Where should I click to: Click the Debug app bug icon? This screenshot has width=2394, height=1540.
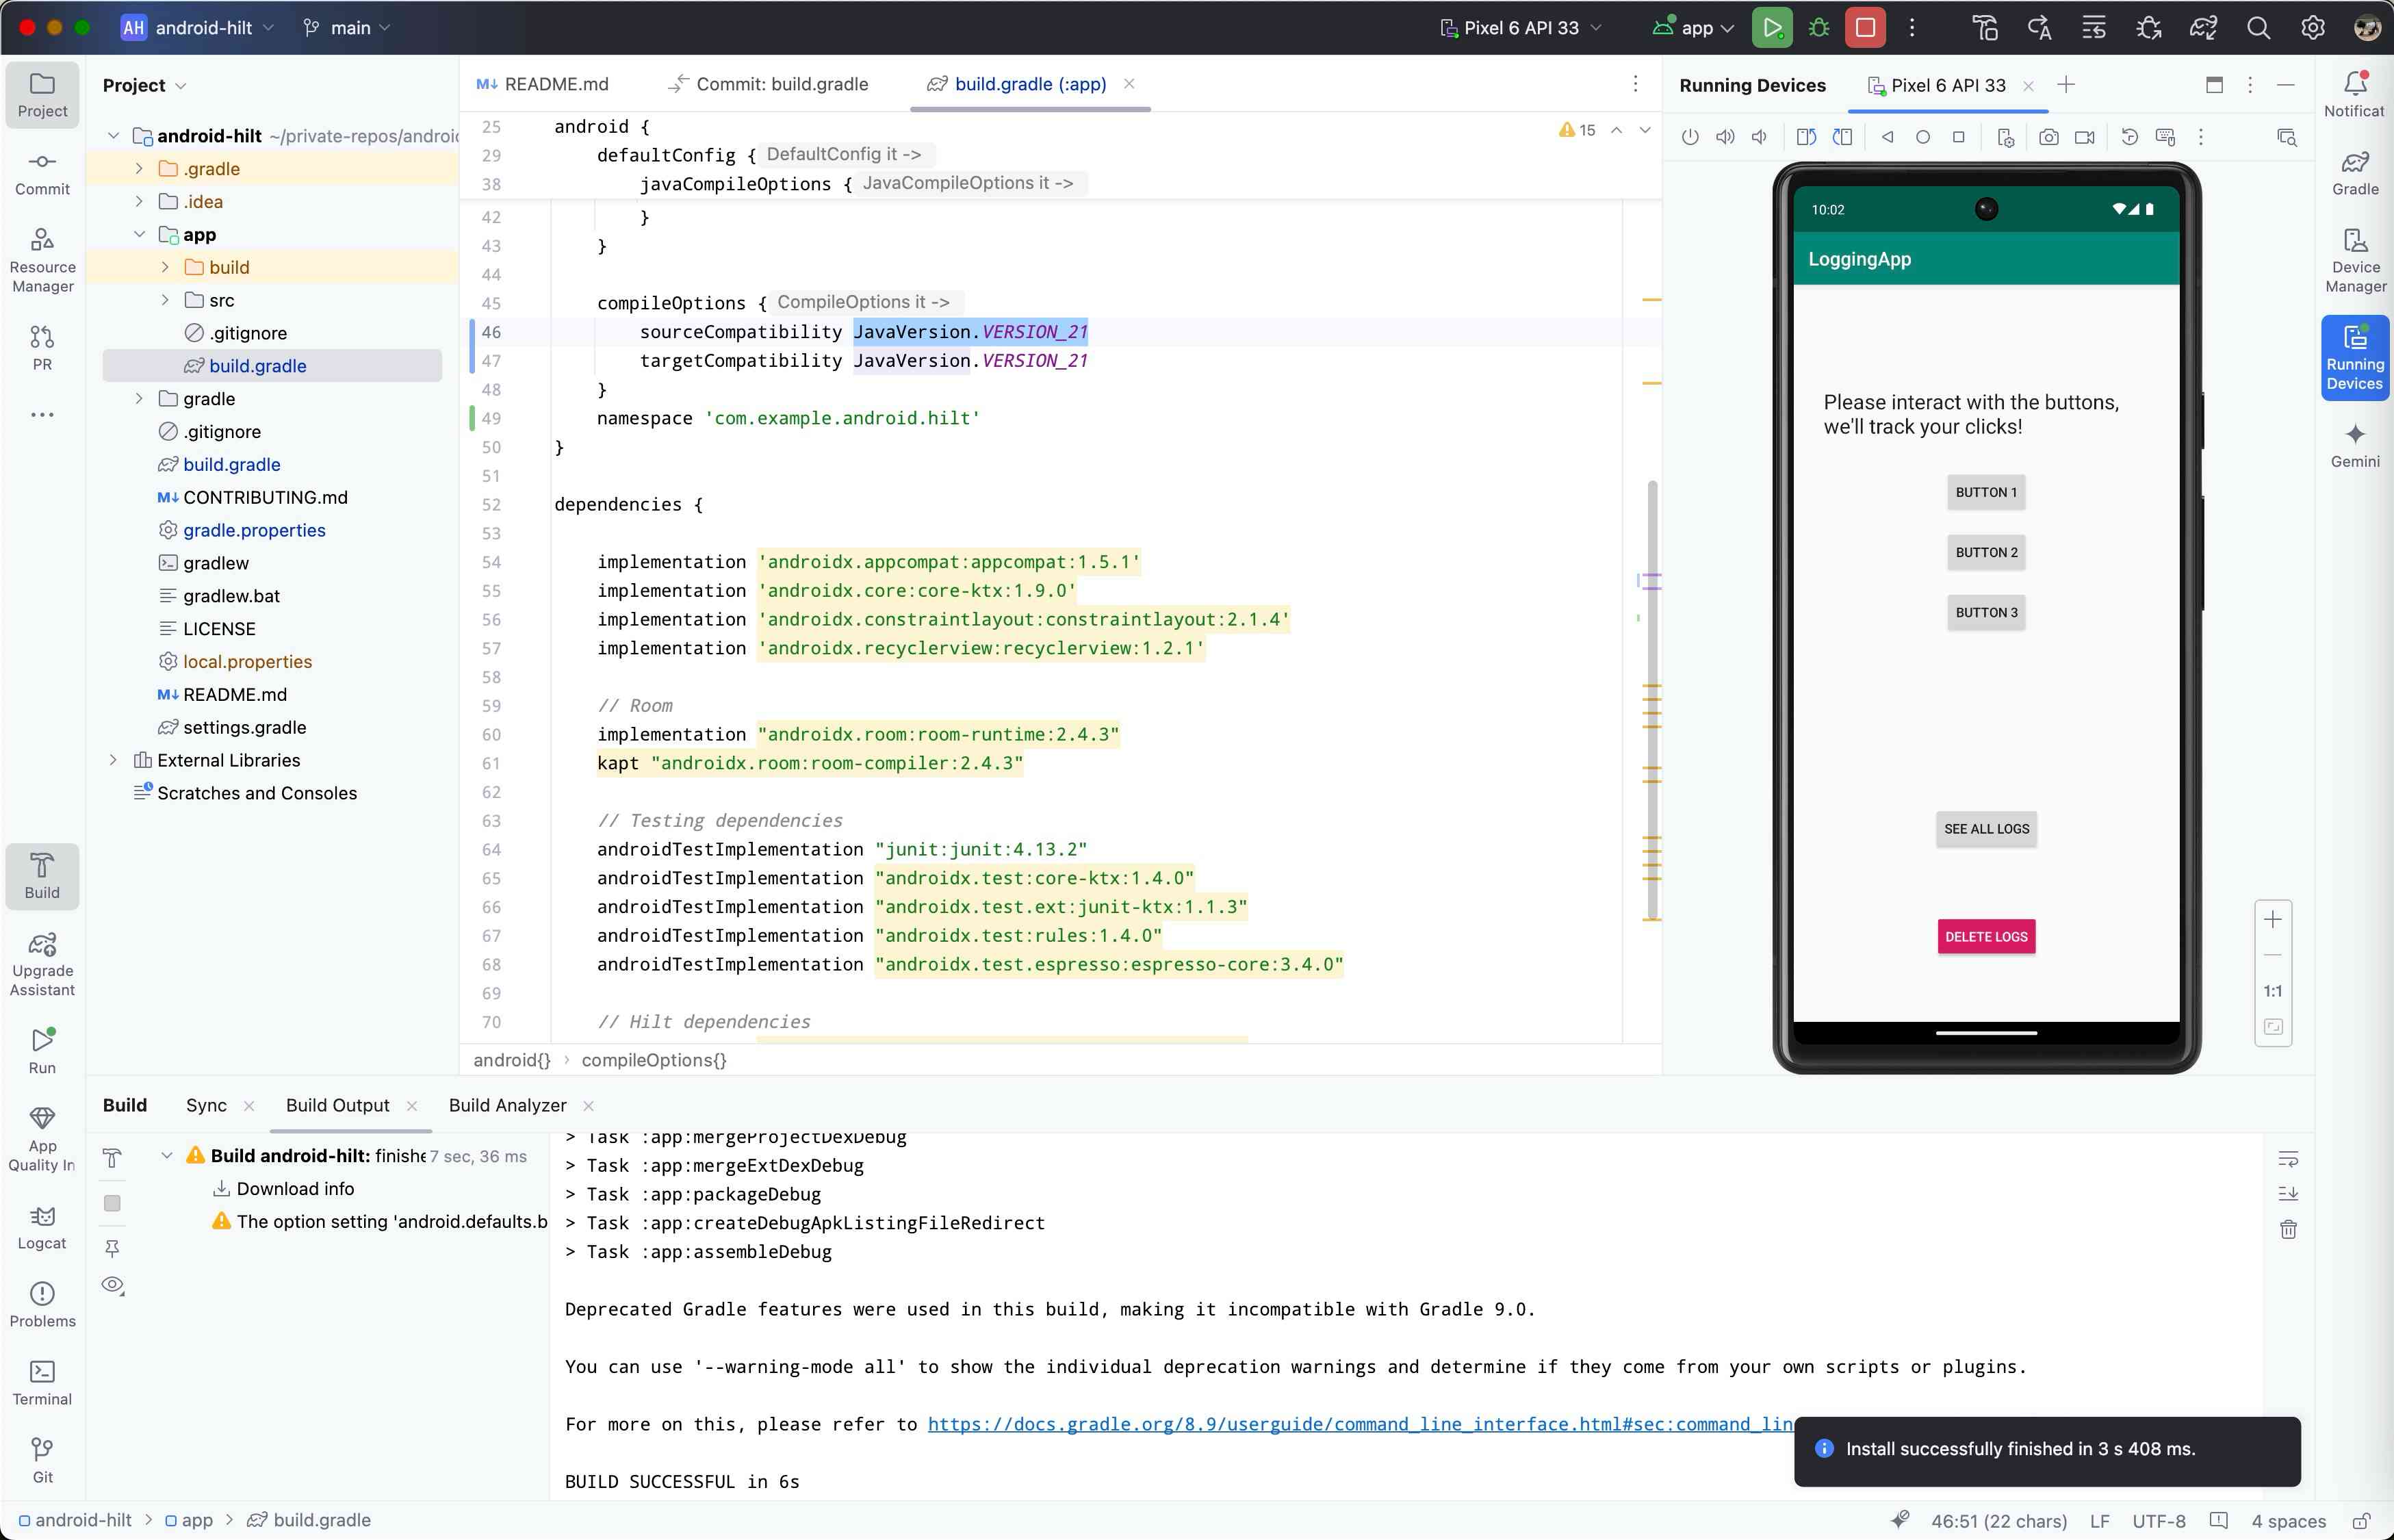[1819, 28]
